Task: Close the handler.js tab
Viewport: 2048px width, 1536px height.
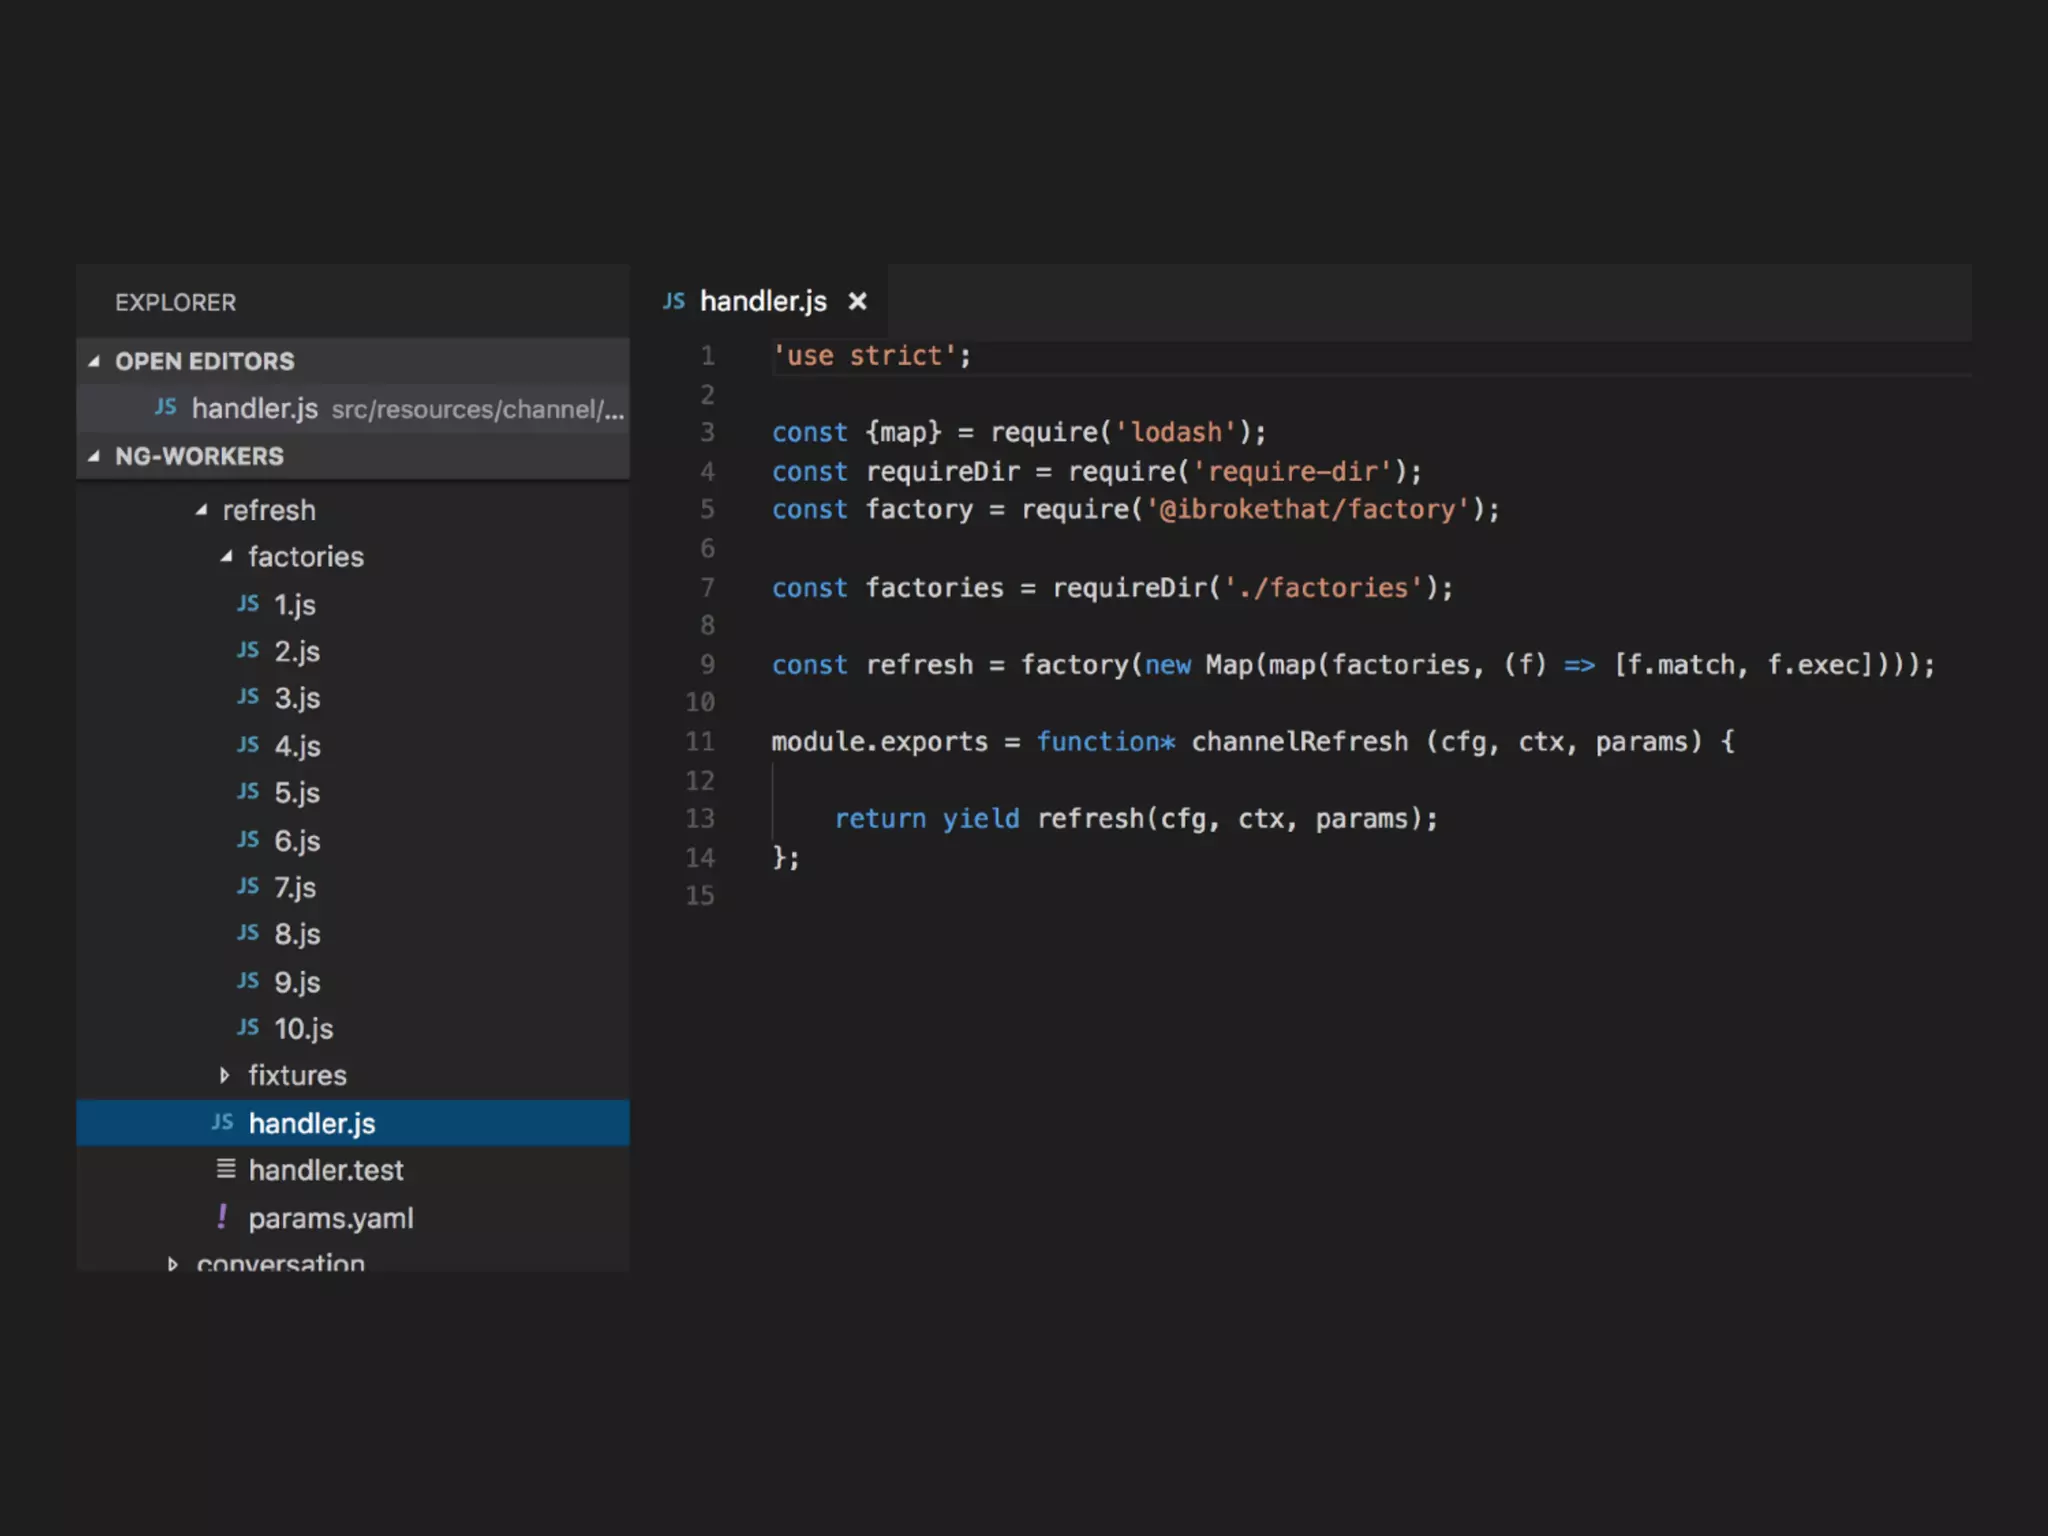Action: pyautogui.click(x=857, y=301)
